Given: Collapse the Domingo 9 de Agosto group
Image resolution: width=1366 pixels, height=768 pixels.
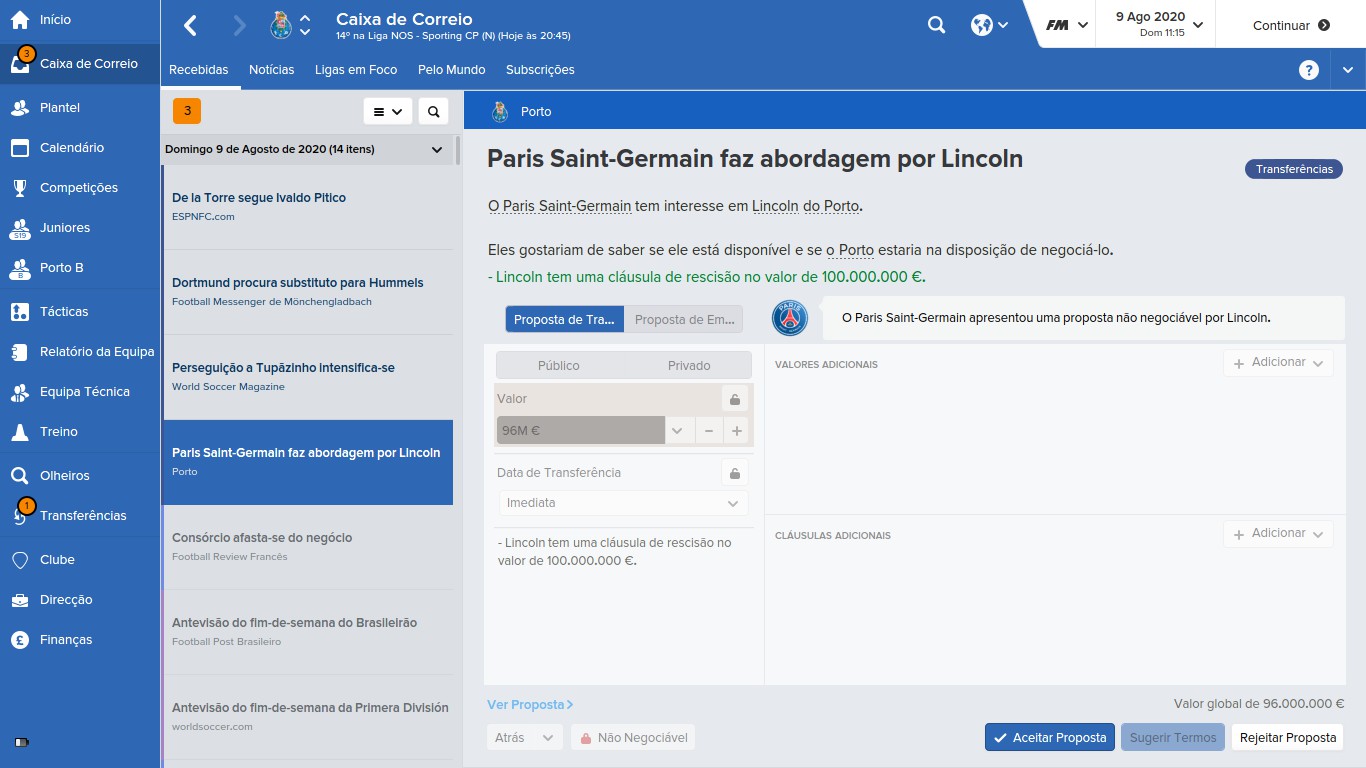Looking at the screenshot, I should 436,150.
